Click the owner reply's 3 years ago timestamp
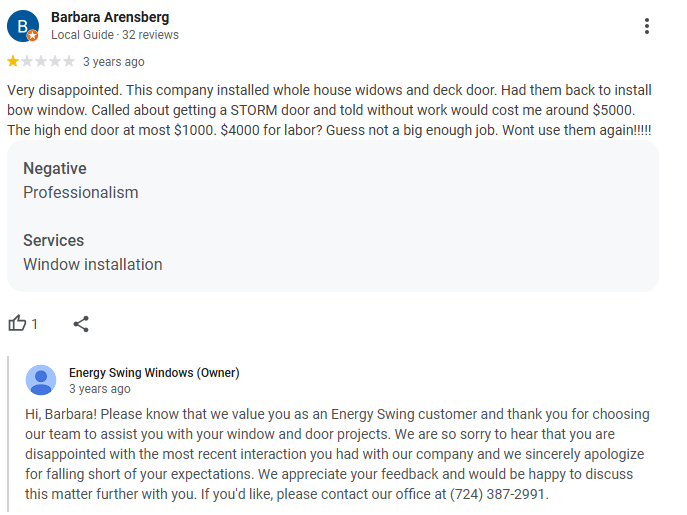 pyautogui.click(x=99, y=389)
